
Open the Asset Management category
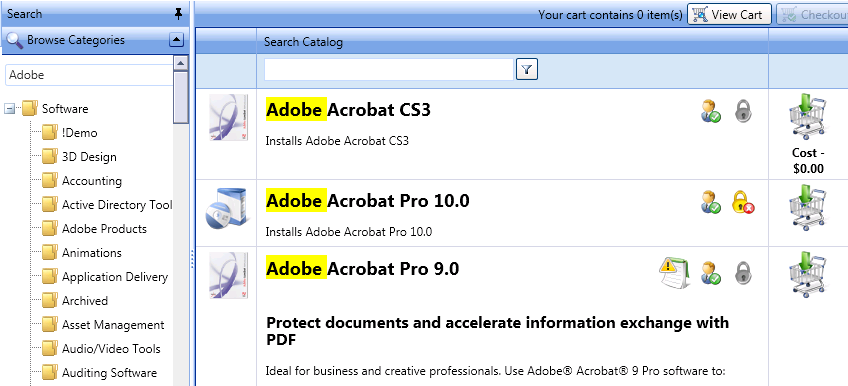(113, 325)
